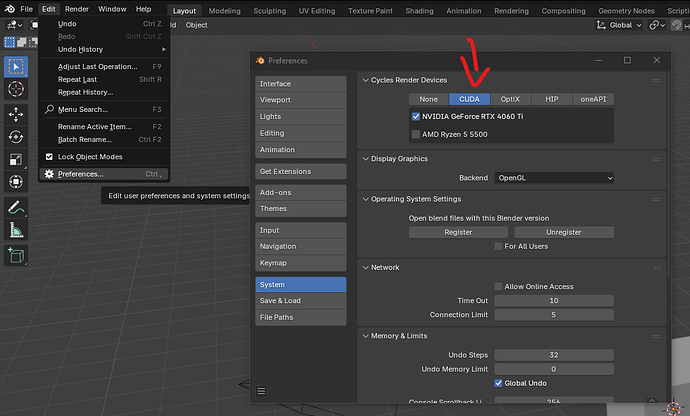Open the Add-ons preferences section
Viewport: 690px width, 416px height.
click(x=301, y=192)
